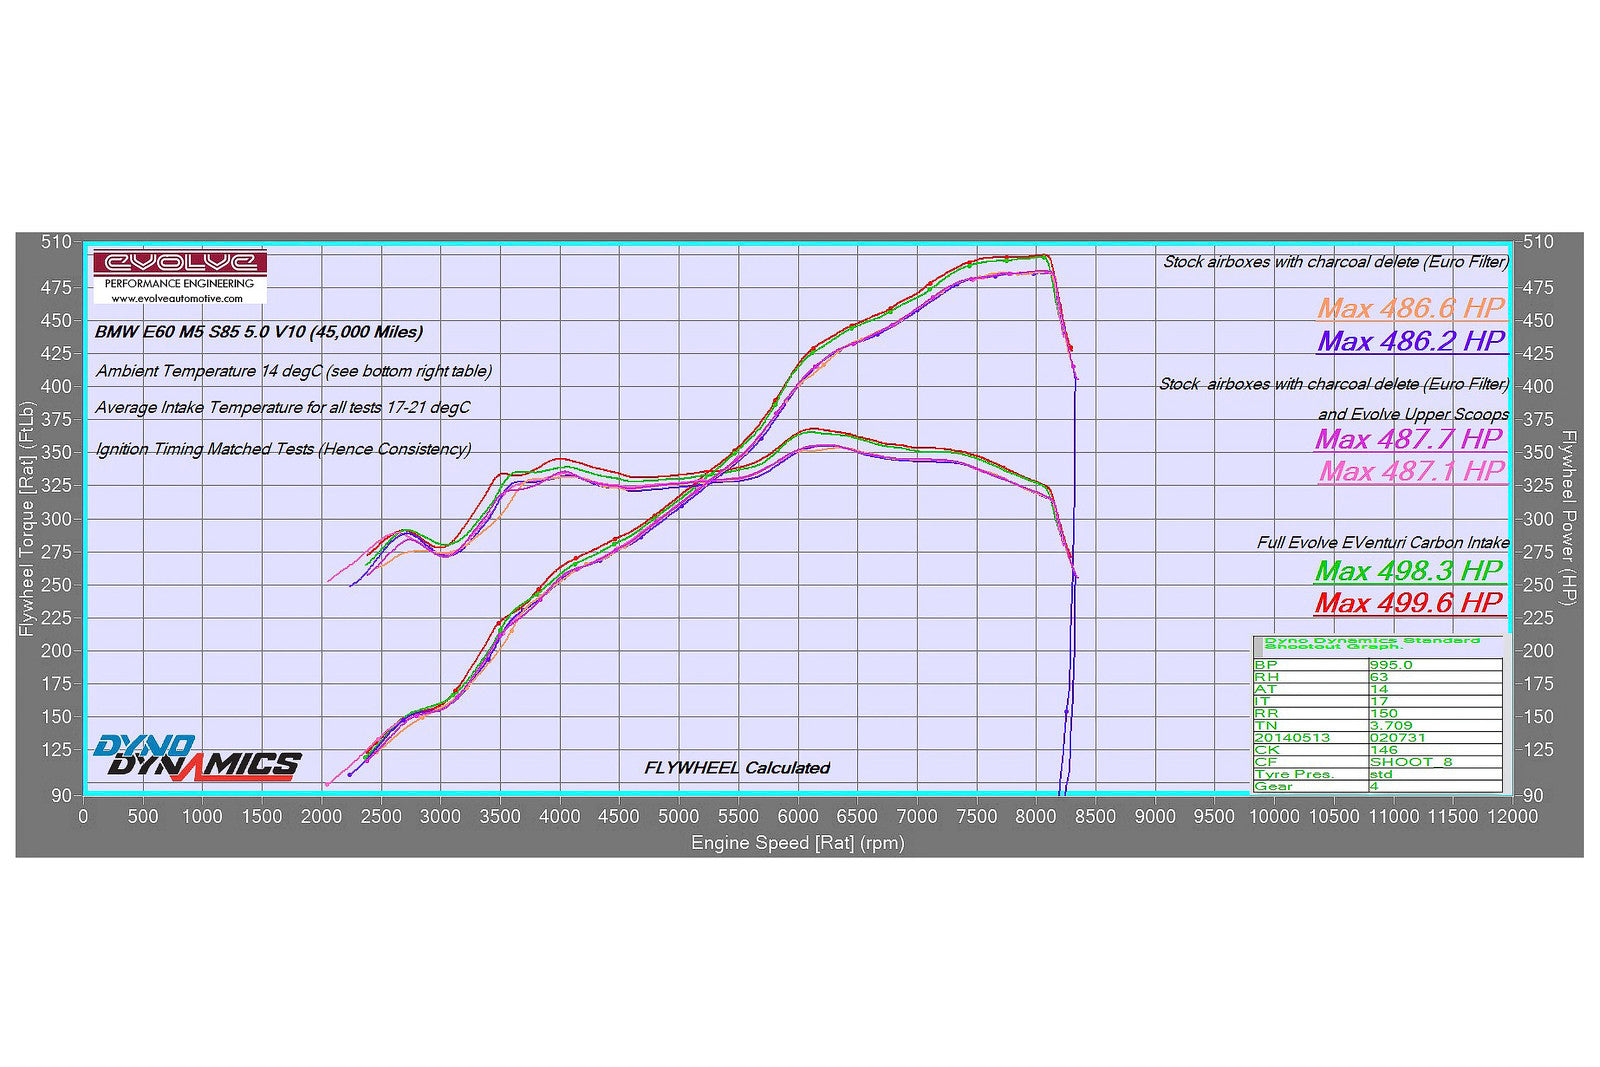1600x1067 pixels.
Task: Click the BMW E60 M5 S85 title text
Action: coord(258,332)
